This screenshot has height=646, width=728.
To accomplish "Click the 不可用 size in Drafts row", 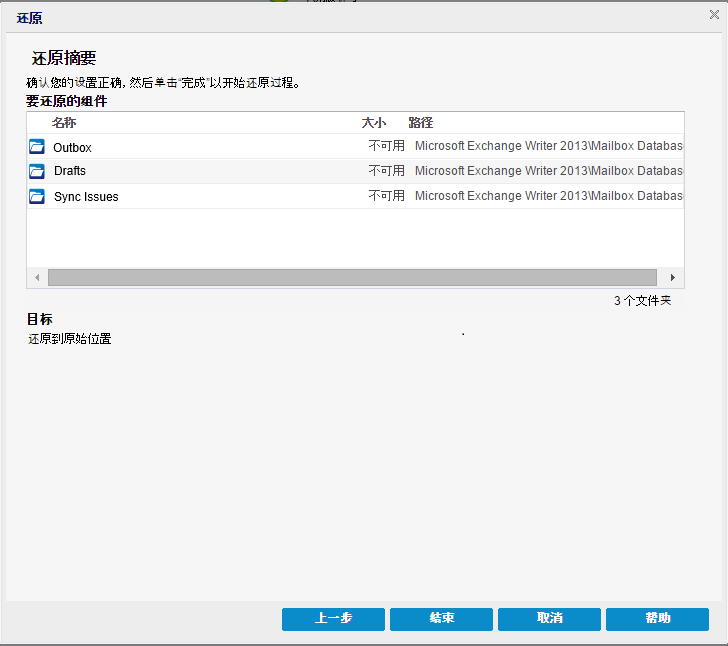I will click(387, 171).
